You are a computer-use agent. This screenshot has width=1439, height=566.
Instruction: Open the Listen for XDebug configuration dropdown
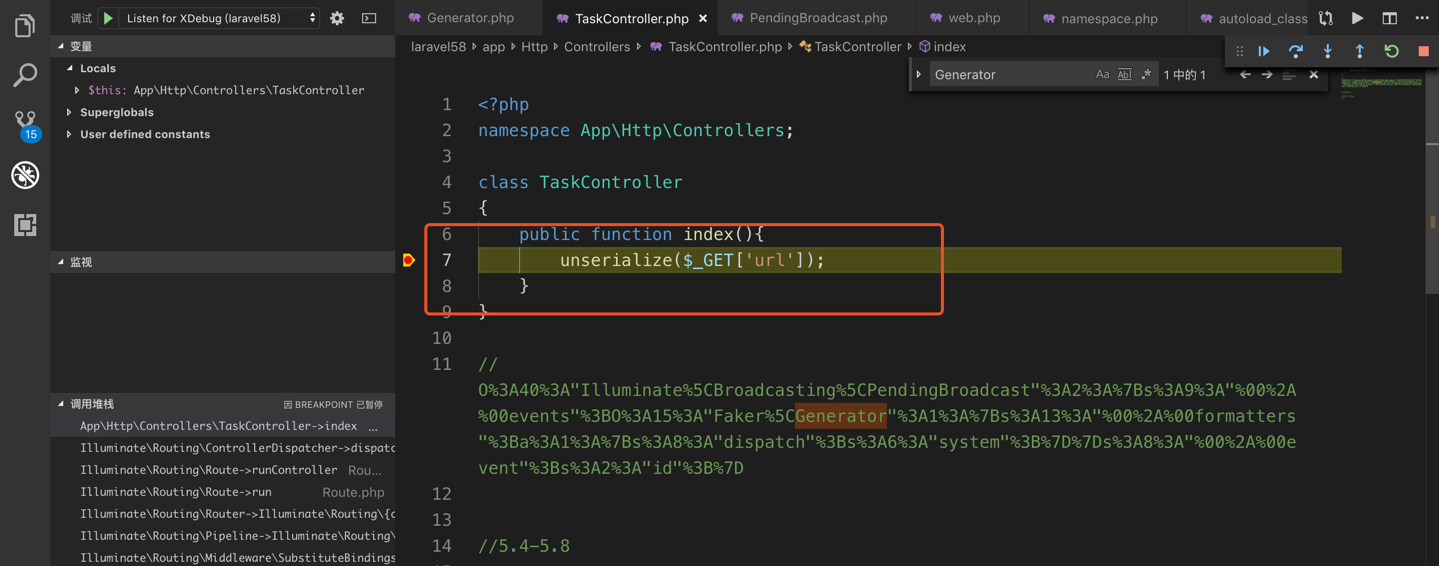220,18
